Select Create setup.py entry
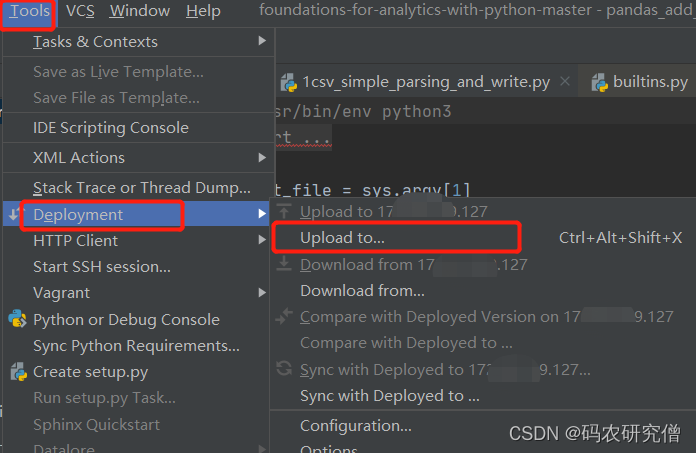This screenshot has height=453, width=696. (x=136, y=372)
